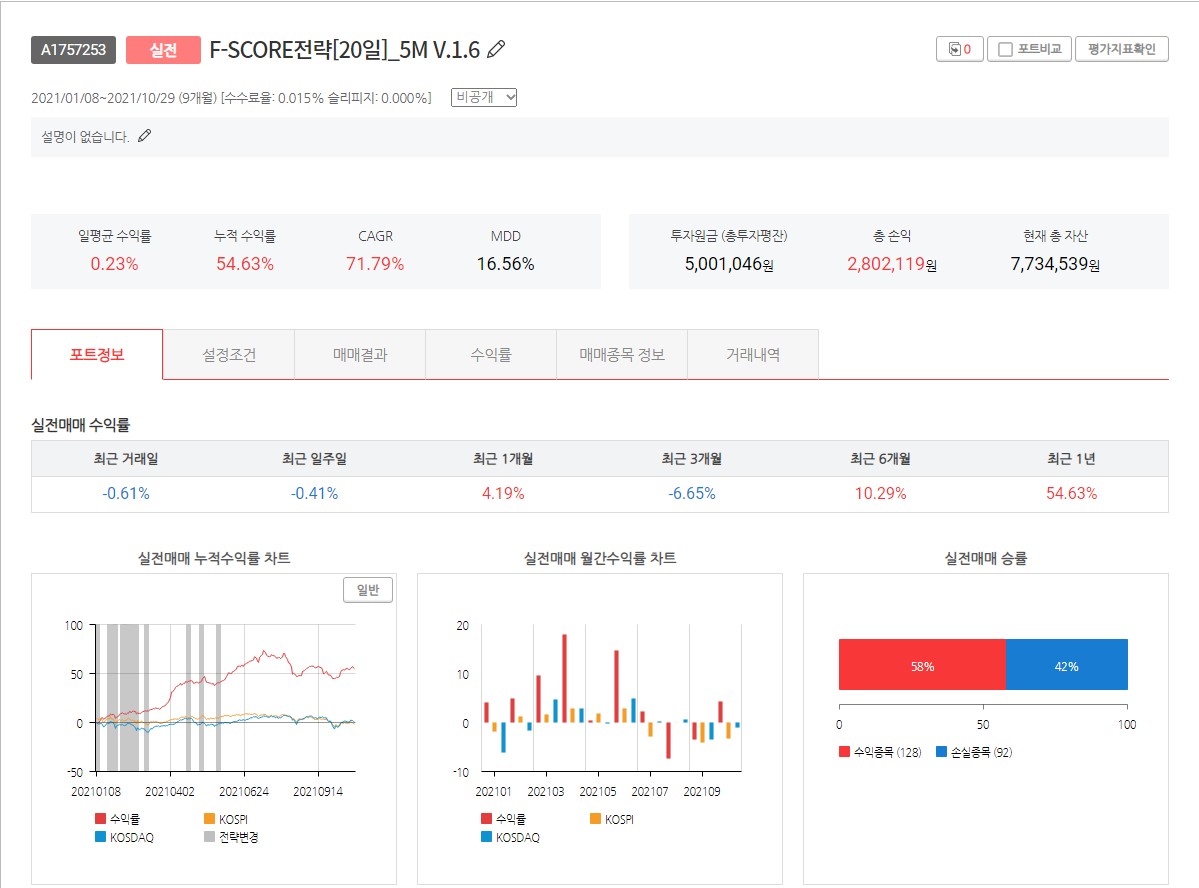This screenshot has height=888, width=1199.
Task: Click the 실전매매 월간수익률 차트 title
Action: coord(600,558)
